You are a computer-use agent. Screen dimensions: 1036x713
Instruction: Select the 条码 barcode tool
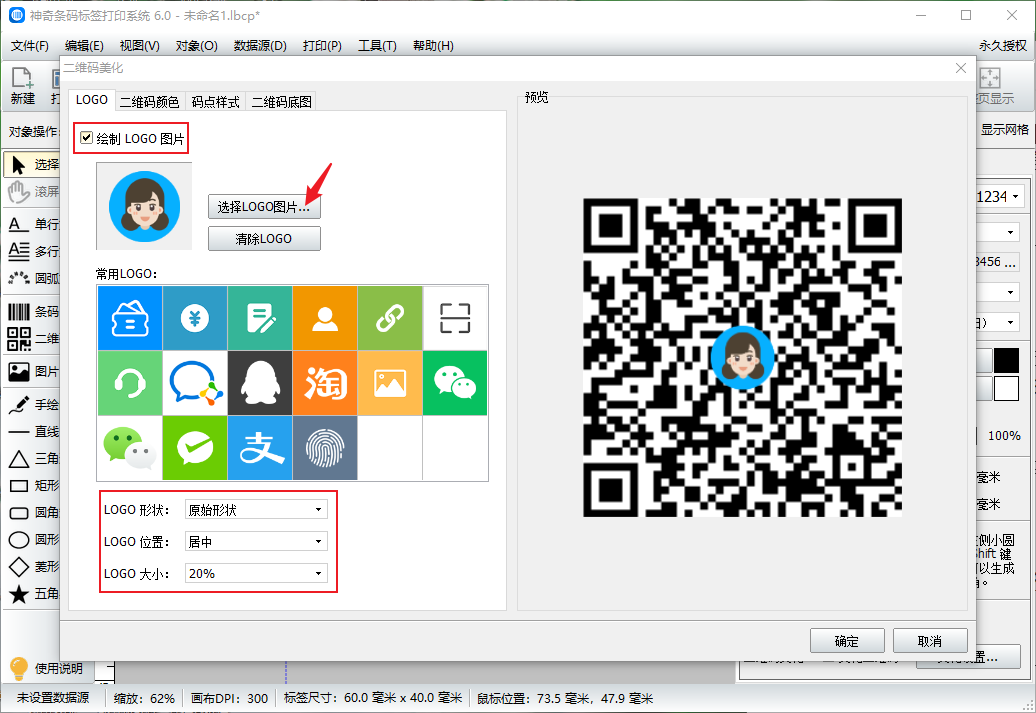(x=33, y=311)
